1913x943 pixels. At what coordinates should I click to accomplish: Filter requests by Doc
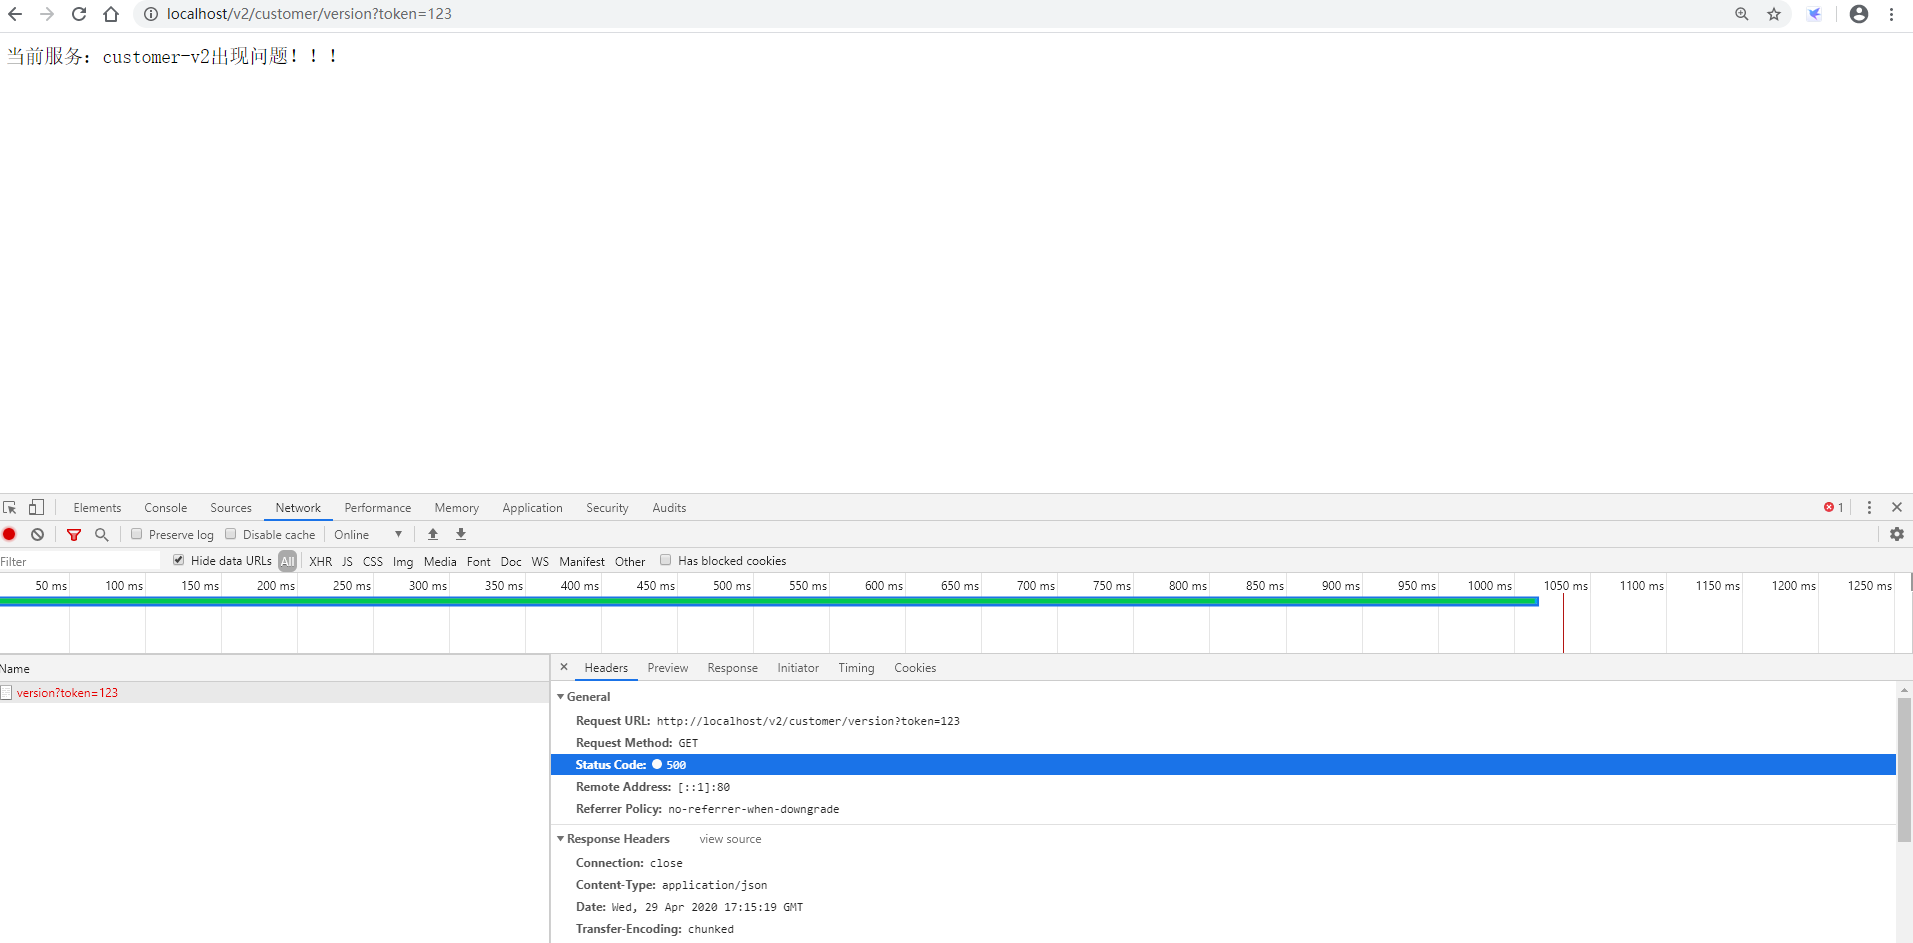point(511,561)
